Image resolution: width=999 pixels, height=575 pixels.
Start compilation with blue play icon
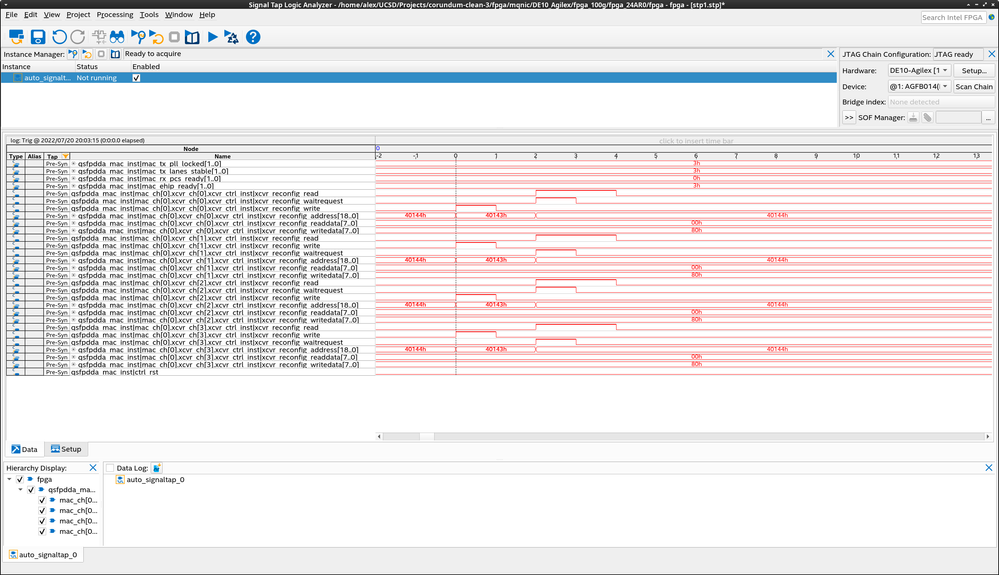tap(213, 37)
